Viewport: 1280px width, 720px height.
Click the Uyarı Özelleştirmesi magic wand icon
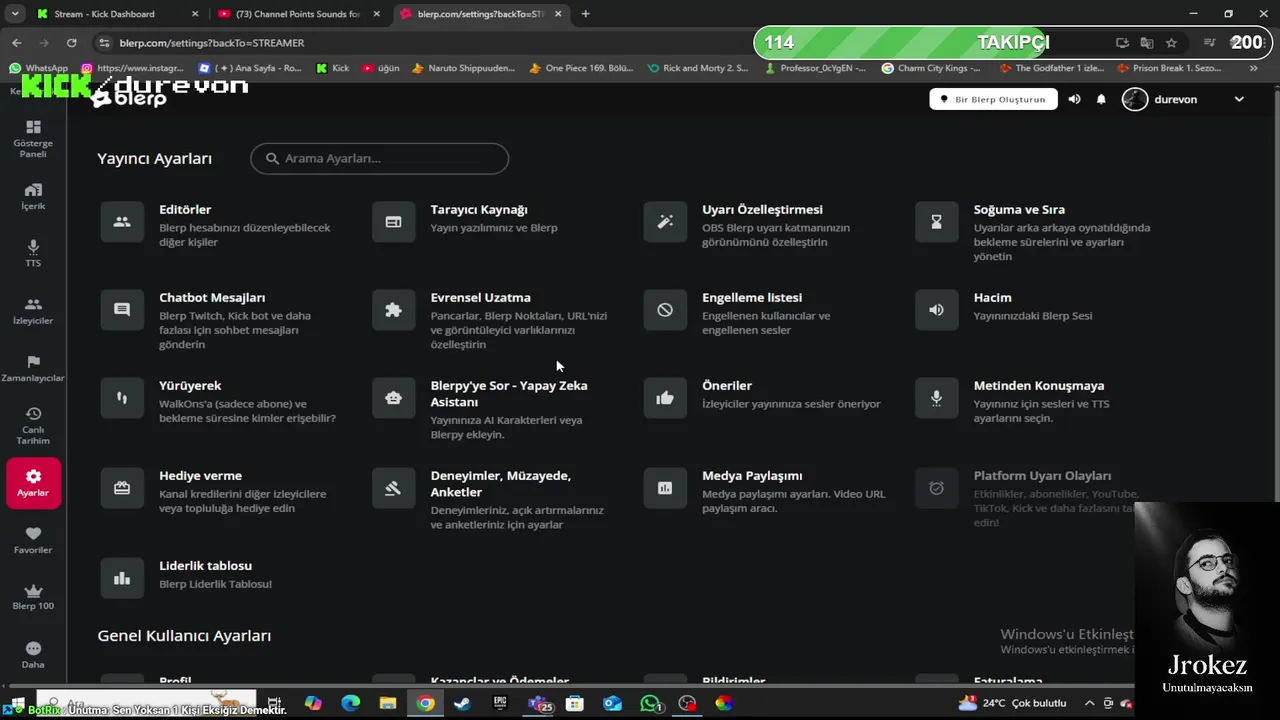(665, 222)
